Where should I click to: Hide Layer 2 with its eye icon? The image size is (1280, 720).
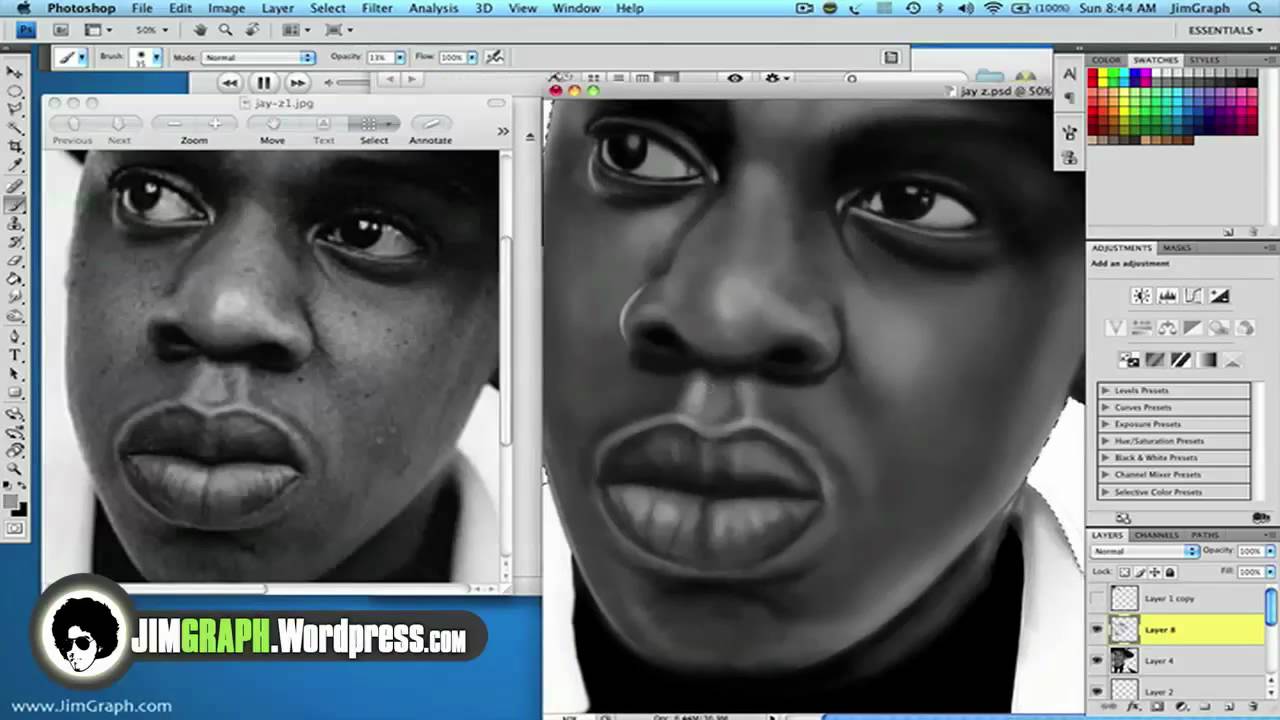1098,691
